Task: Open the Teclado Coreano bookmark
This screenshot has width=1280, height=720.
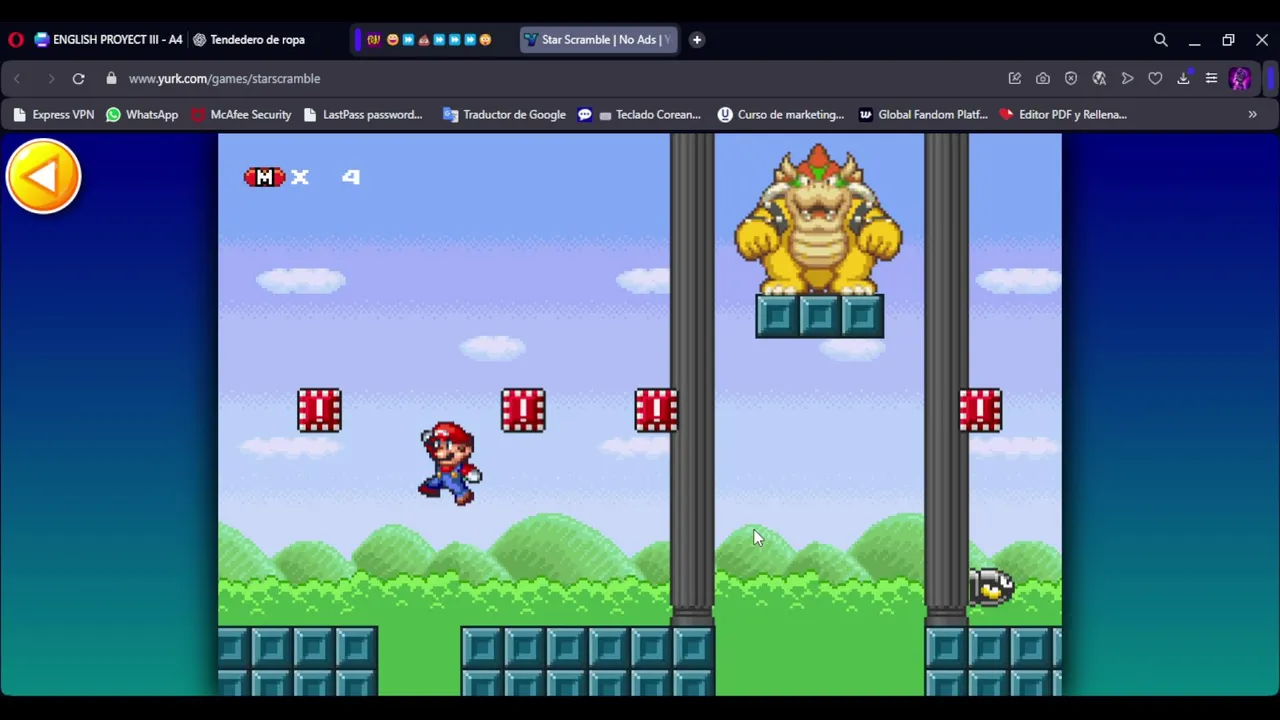Action: (650, 114)
